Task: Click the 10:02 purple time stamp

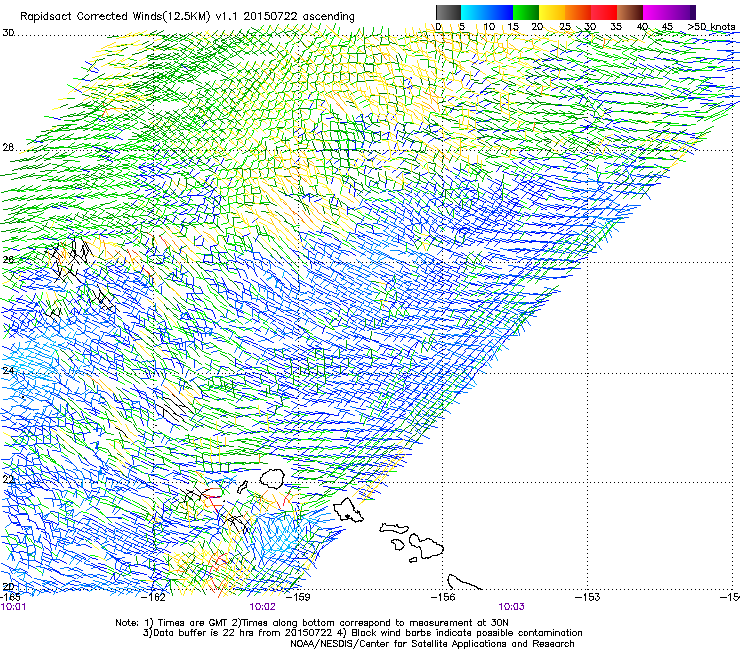Action: pyautogui.click(x=262, y=607)
